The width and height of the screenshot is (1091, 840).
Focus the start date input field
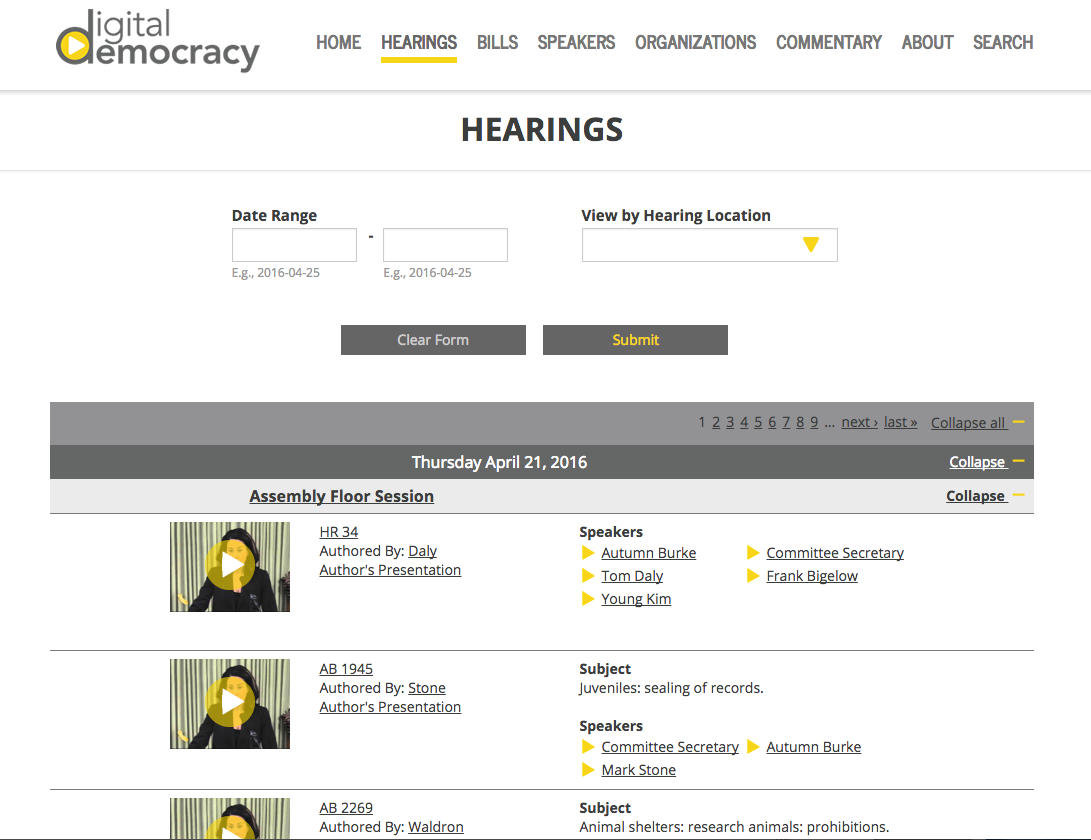pyautogui.click(x=294, y=245)
